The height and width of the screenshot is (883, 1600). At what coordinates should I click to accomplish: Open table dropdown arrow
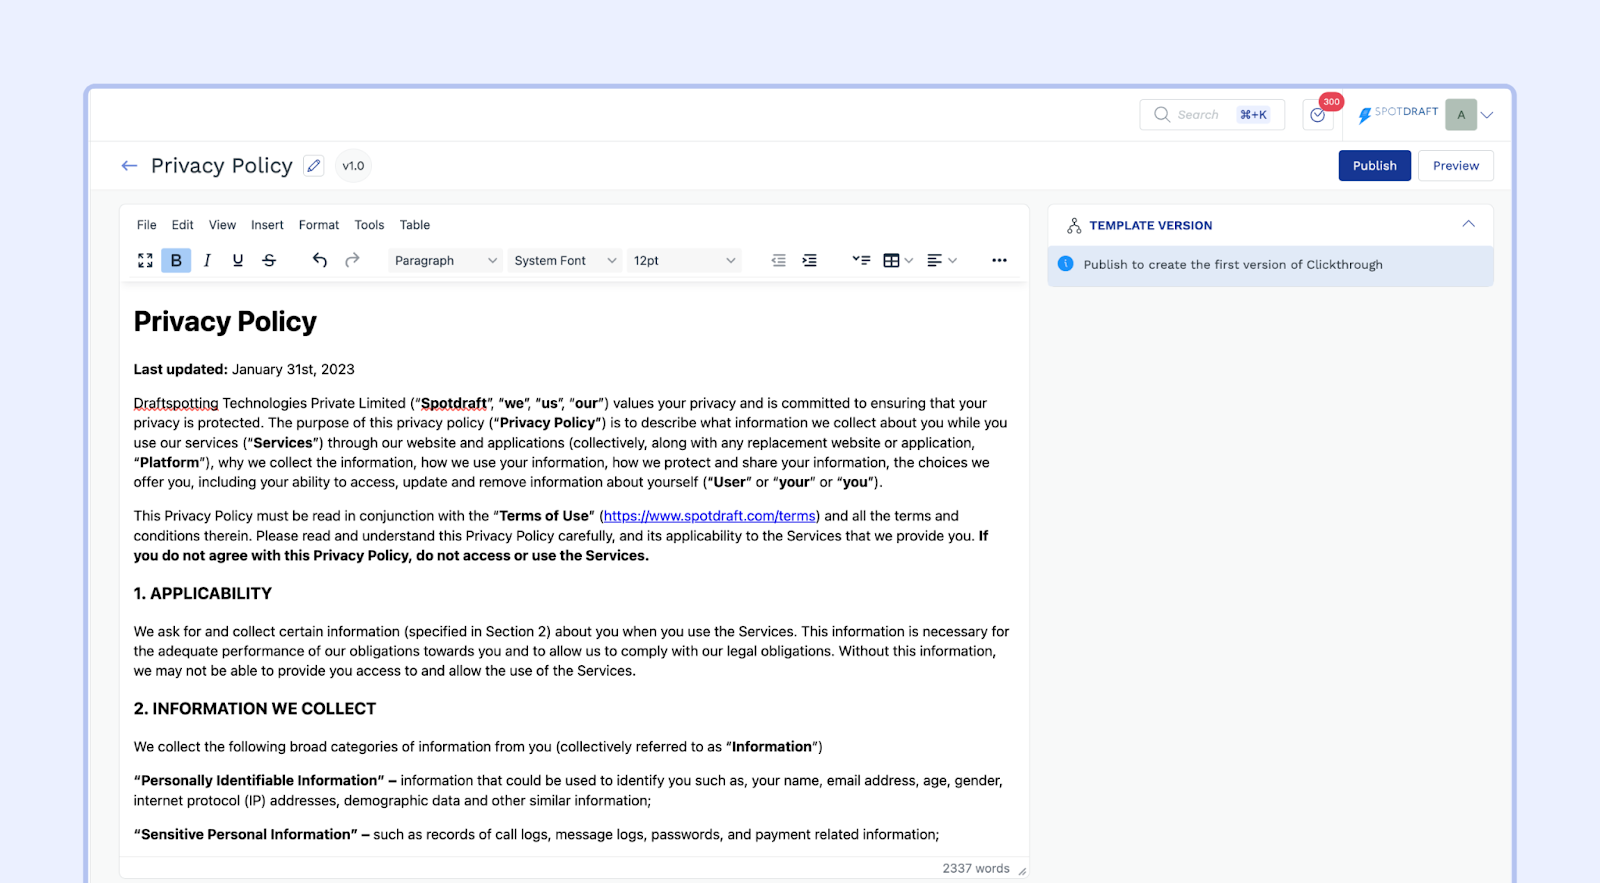(909, 260)
